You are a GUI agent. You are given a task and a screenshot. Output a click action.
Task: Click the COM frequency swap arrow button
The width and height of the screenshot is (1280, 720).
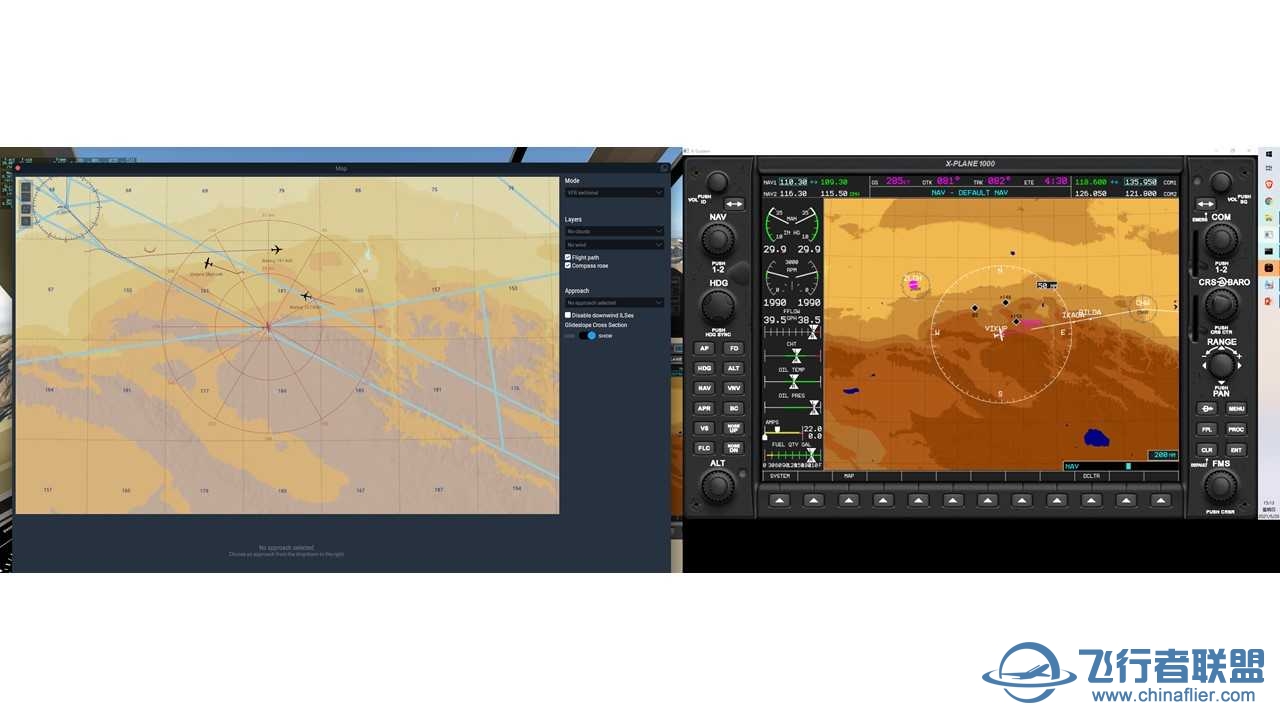(1205, 204)
